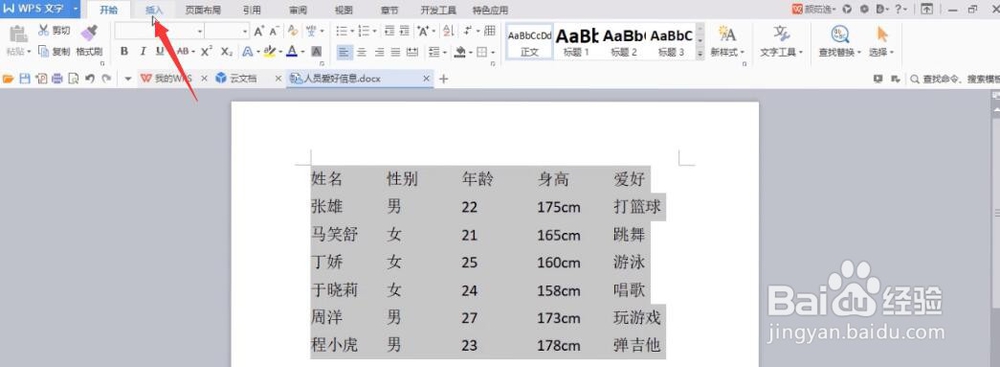The height and width of the screenshot is (367, 1000).
Task: Switch to the 开始 ribbon tab
Action: pyautogui.click(x=108, y=10)
